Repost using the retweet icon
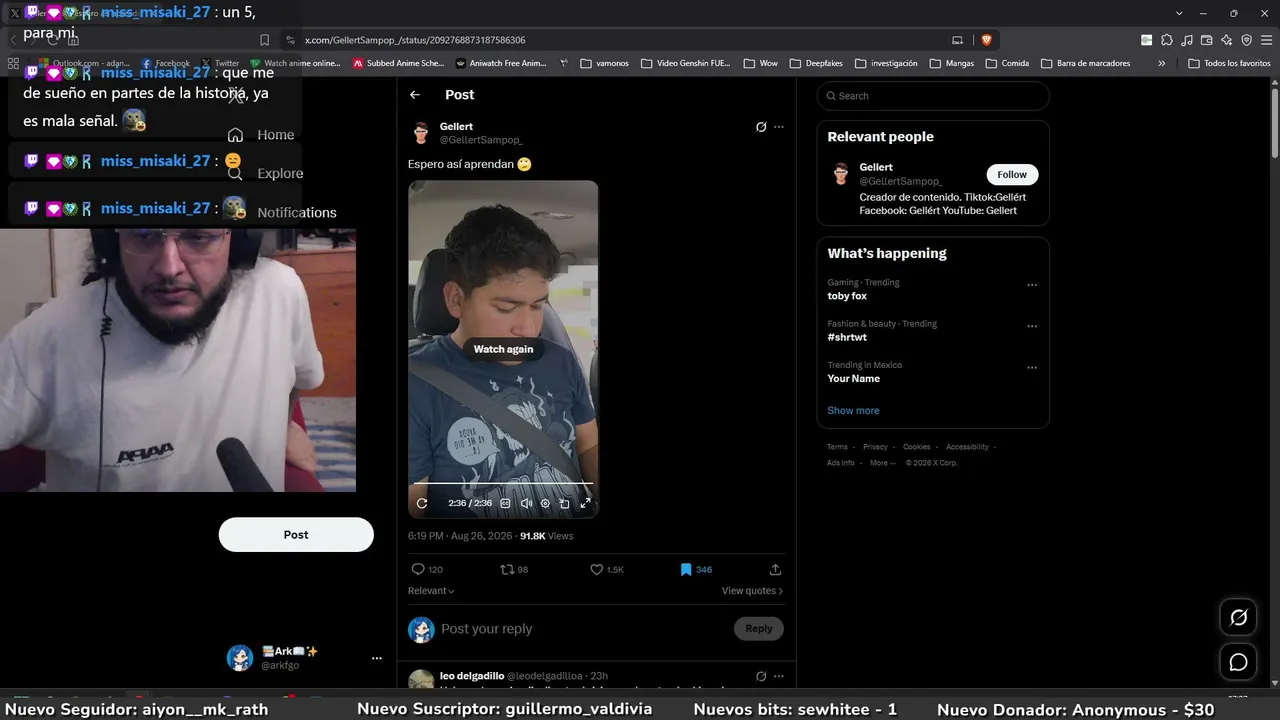The image size is (1280, 720). 507,569
